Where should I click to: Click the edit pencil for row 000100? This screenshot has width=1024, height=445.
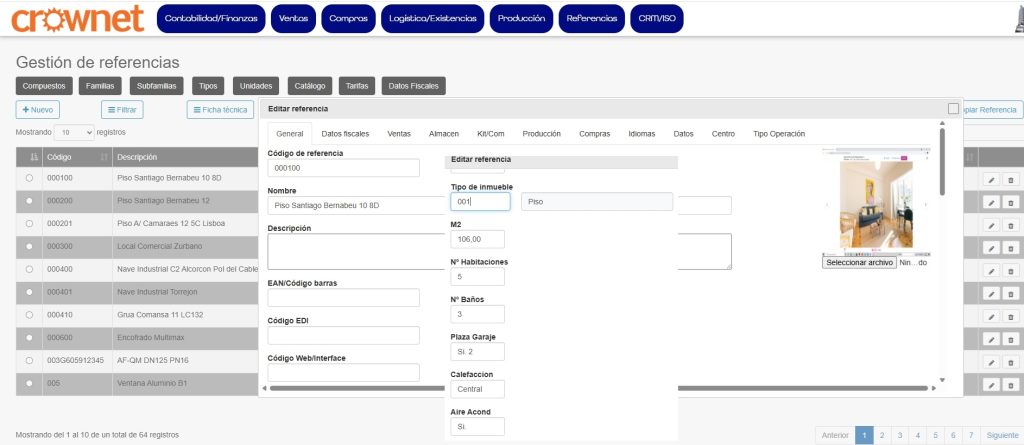(990, 178)
